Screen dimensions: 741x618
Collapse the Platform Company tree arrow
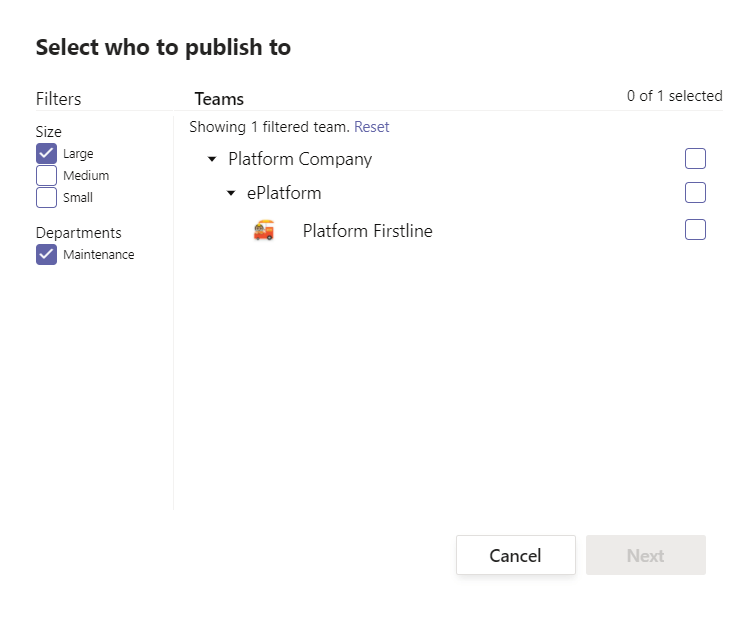[x=212, y=160]
